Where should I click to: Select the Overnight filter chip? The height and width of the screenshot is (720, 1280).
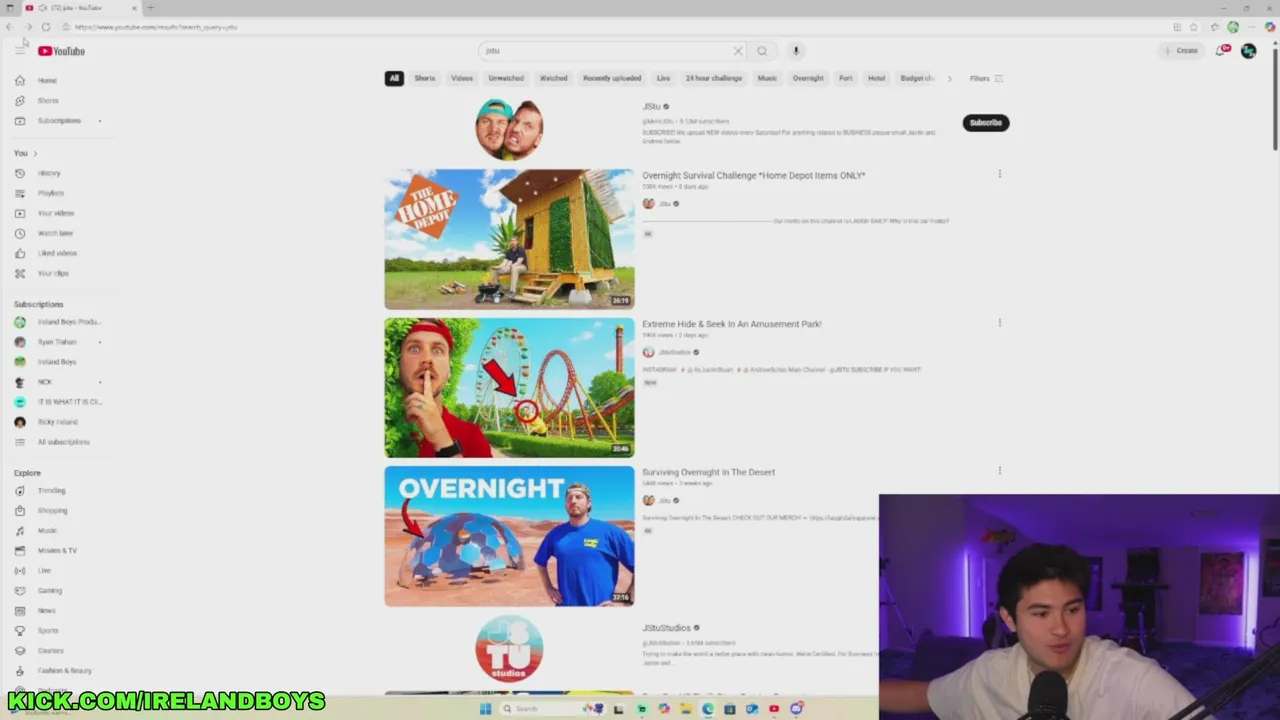808,78
